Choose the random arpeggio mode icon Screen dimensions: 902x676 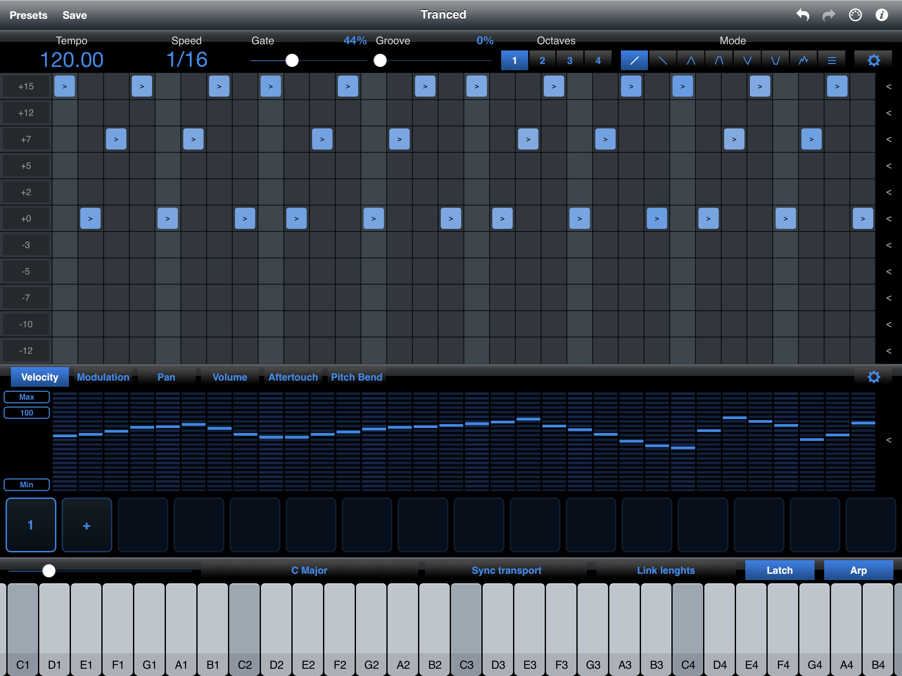click(803, 60)
